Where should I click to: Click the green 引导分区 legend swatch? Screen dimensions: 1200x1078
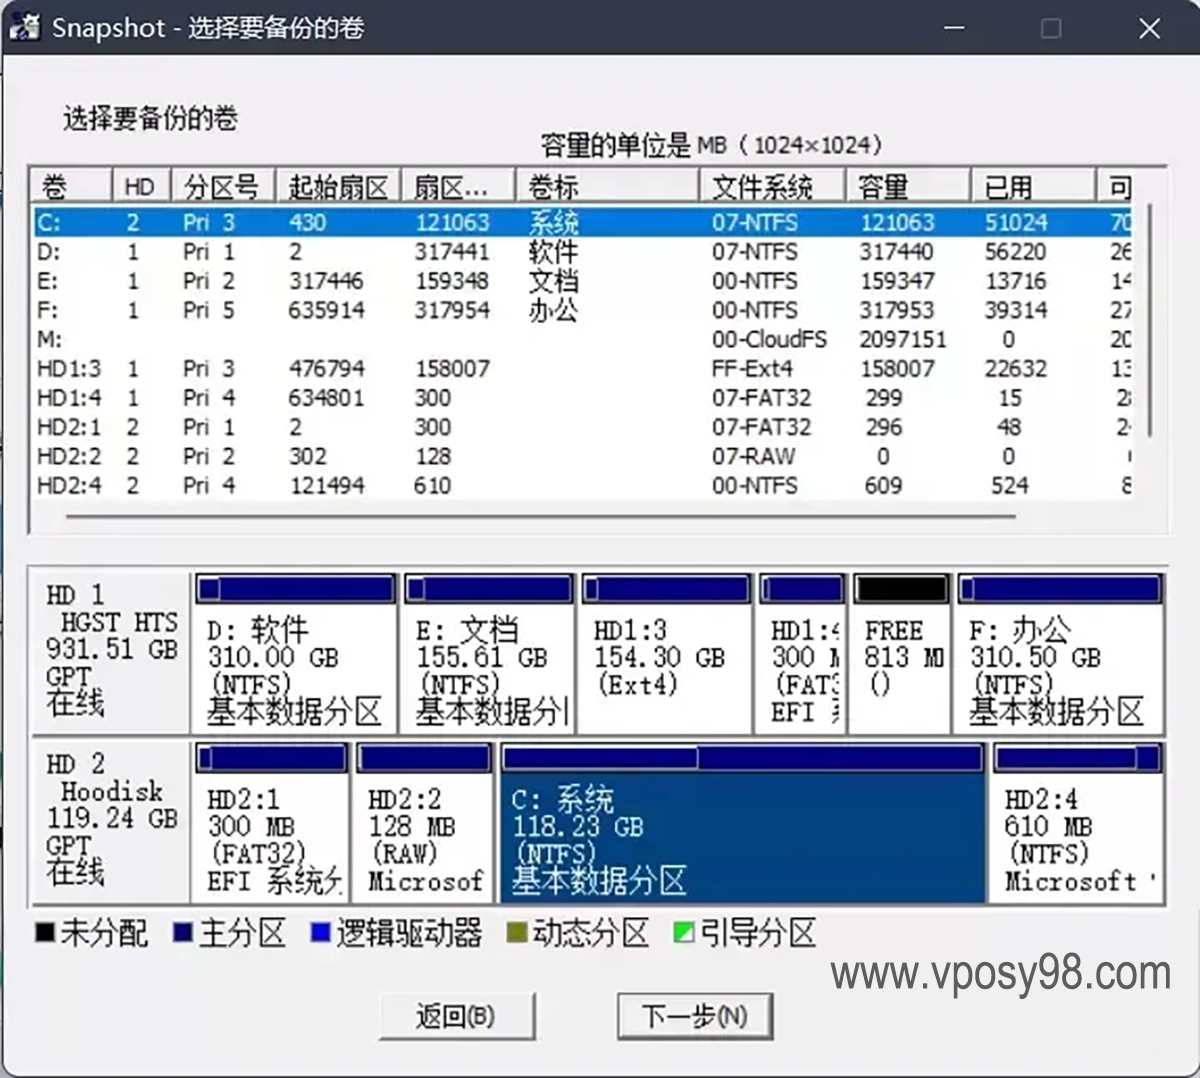[x=684, y=934]
